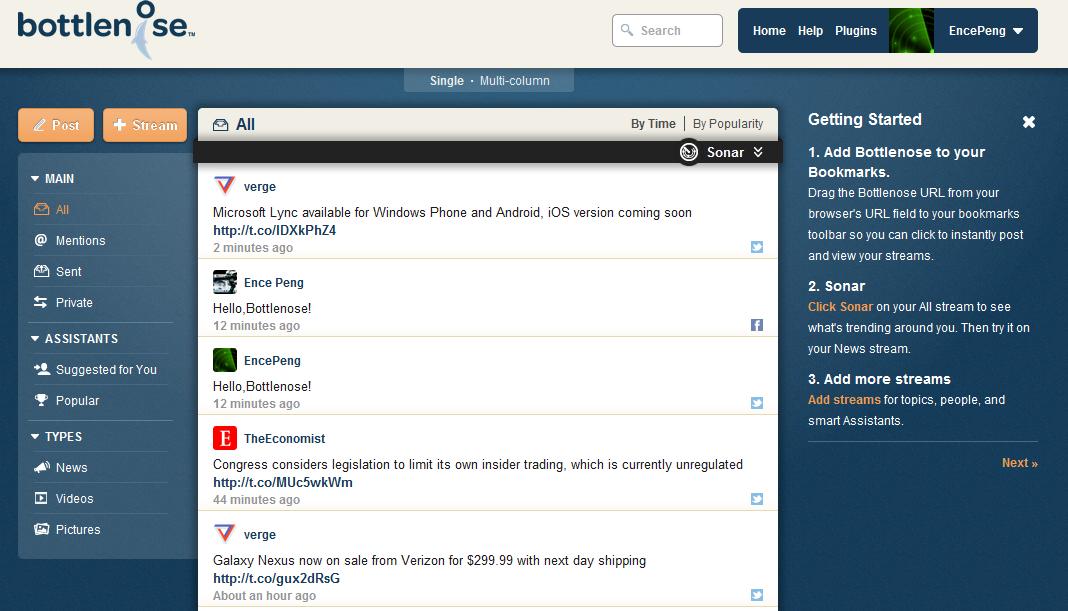Click Twitter icon on Galaxy Nexus post
The height and width of the screenshot is (611, 1068).
[x=757, y=595]
